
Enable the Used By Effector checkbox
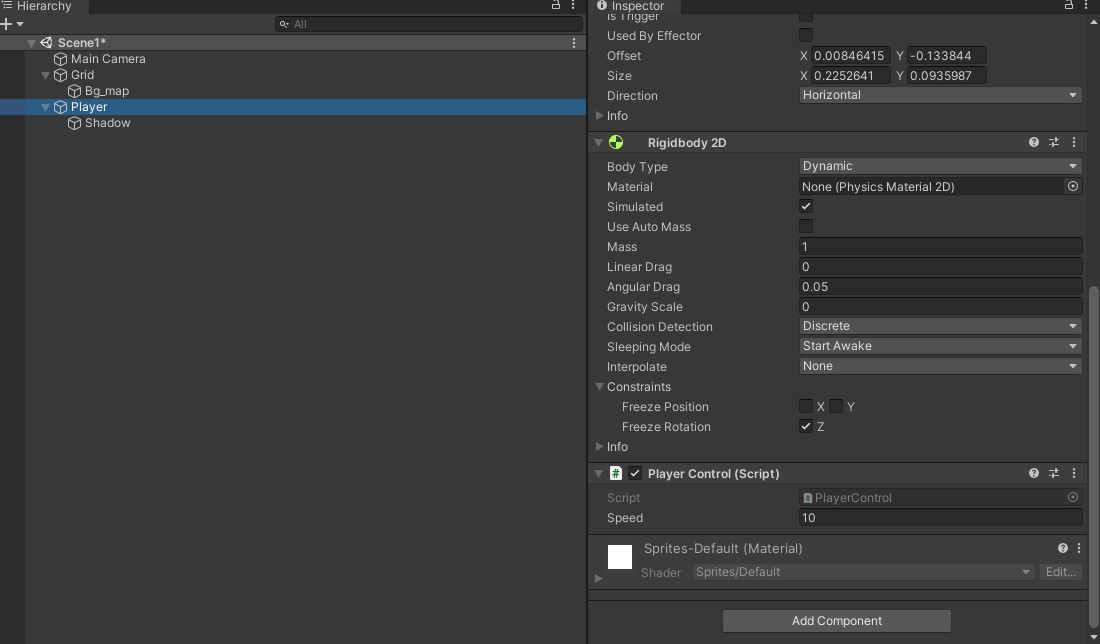click(x=805, y=35)
